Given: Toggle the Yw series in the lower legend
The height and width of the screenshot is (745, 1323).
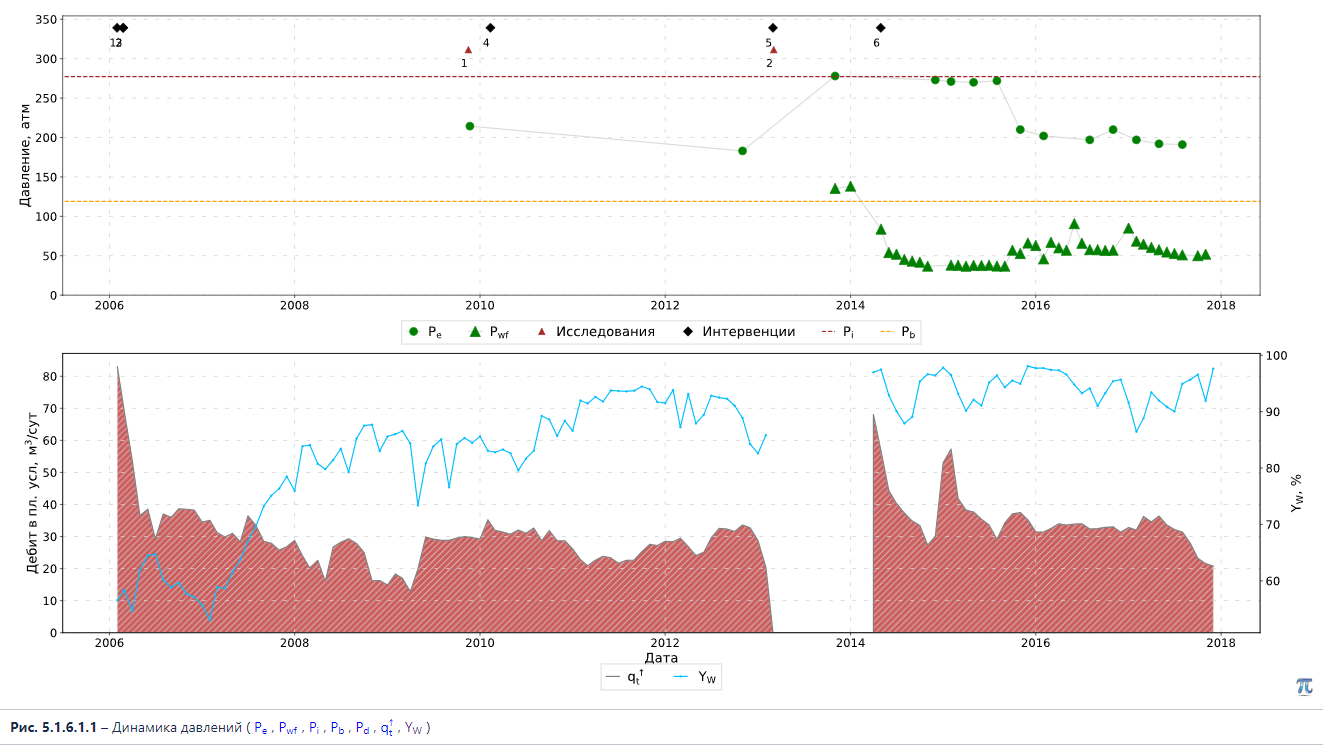Looking at the screenshot, I should (695, 677).
